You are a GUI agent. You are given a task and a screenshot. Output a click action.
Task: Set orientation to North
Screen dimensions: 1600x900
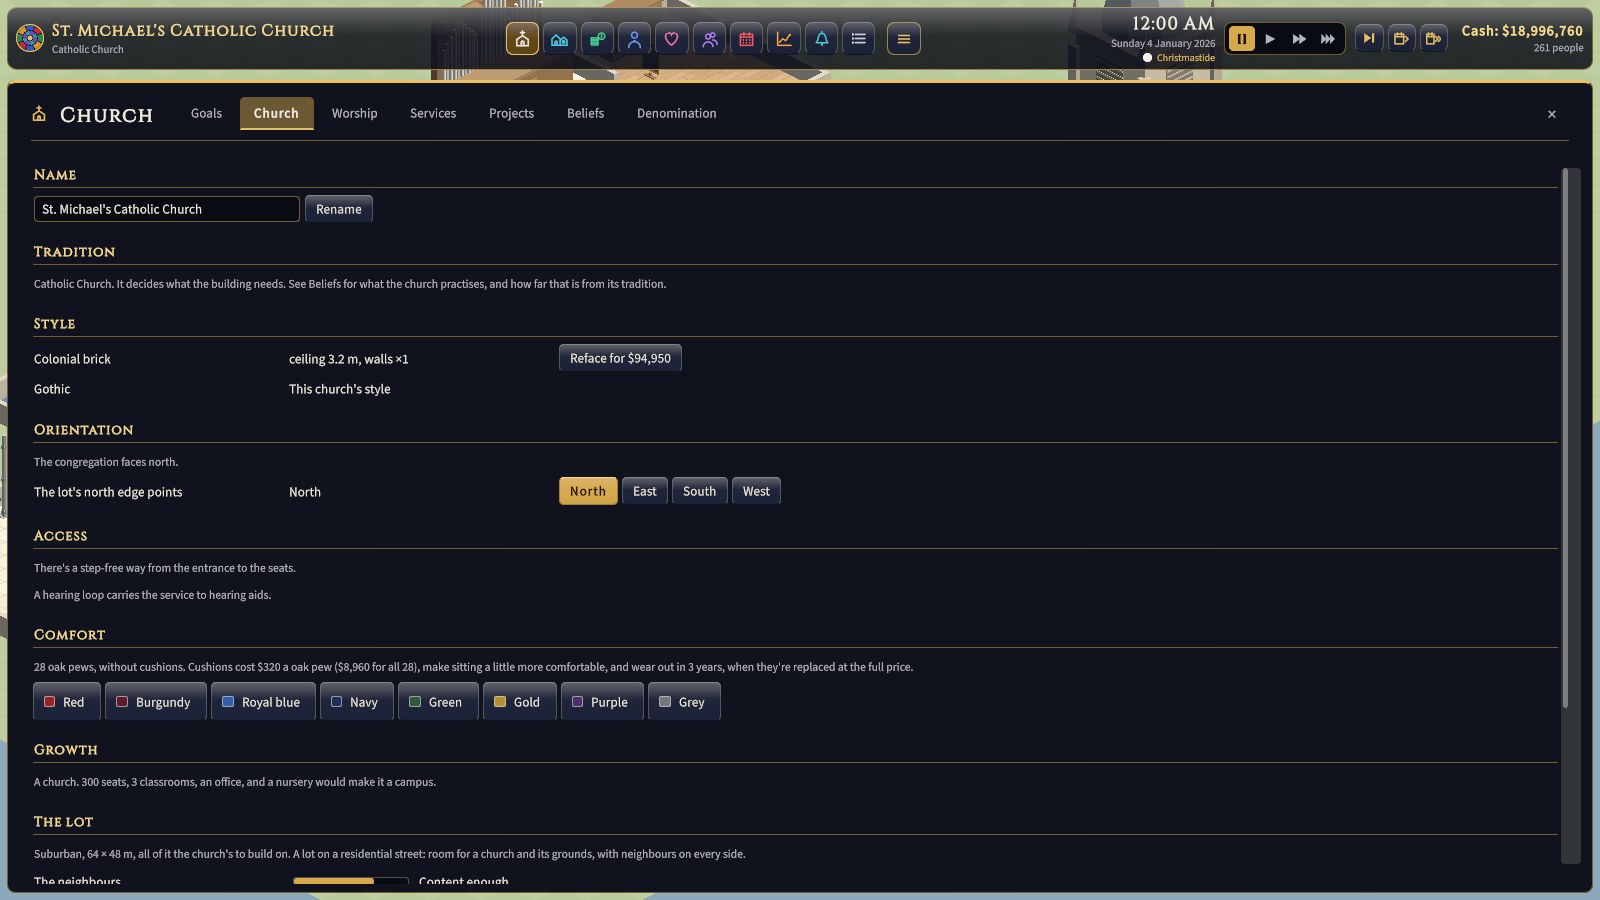pyautogui.click(x=588, y=491)
